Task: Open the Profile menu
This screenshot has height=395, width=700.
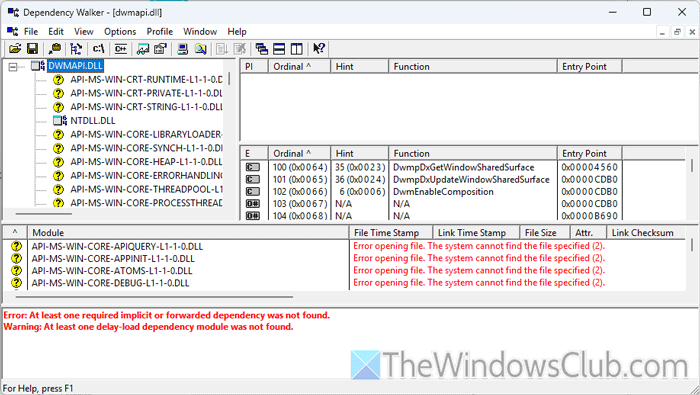Action: (160, 32)
